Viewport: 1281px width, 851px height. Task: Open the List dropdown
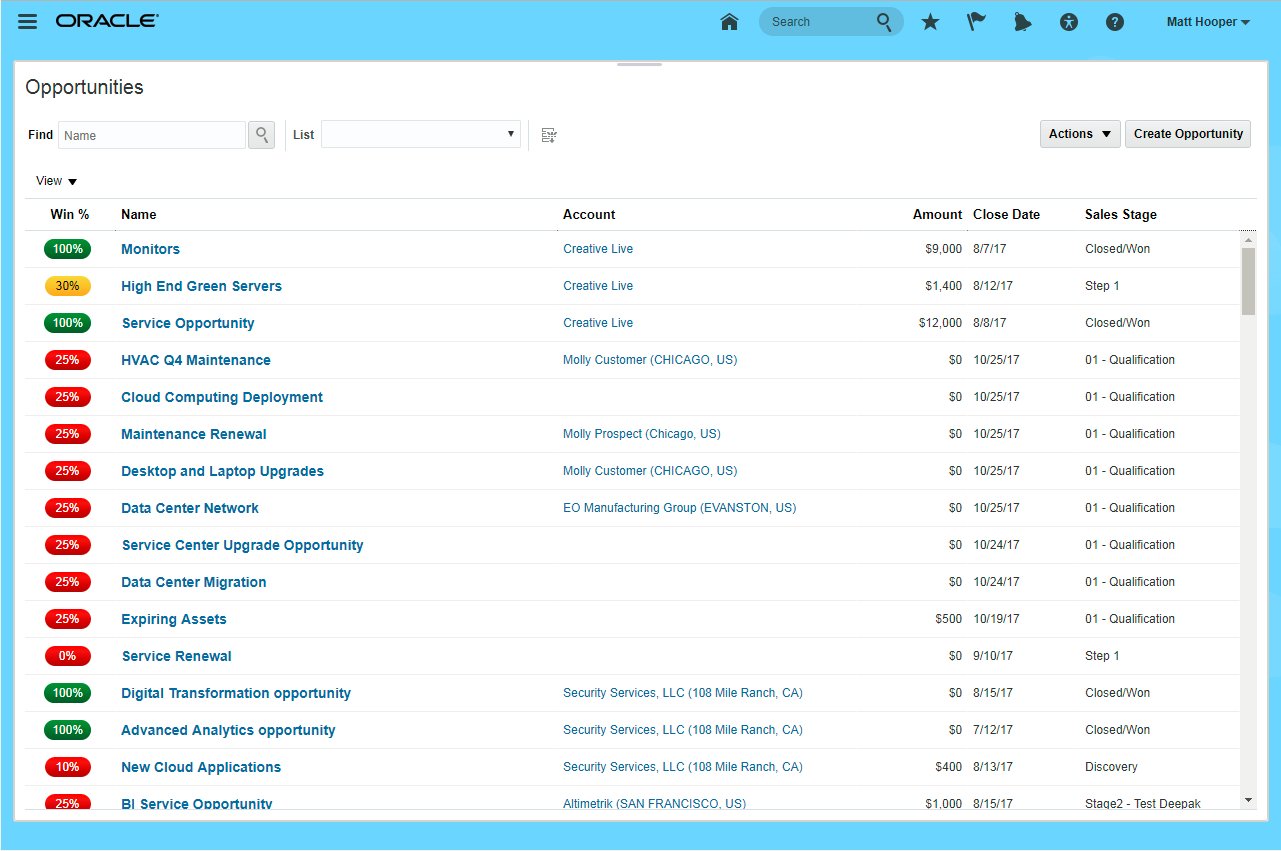pyautogui.click(x=421, y=135)
